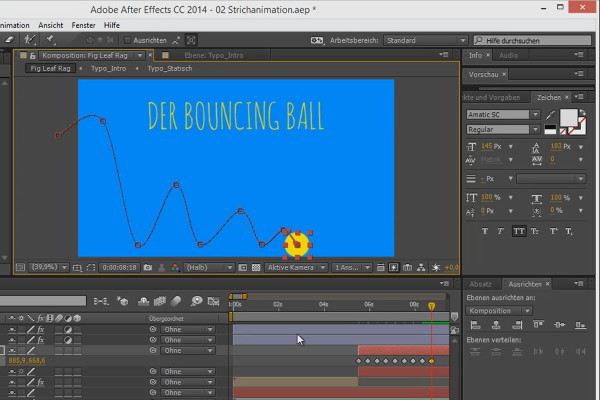Screen dimensions: 600x400
Task: Navigate to Typo_Statisch in breadcrumb
Action: click(x=170, y=69)
